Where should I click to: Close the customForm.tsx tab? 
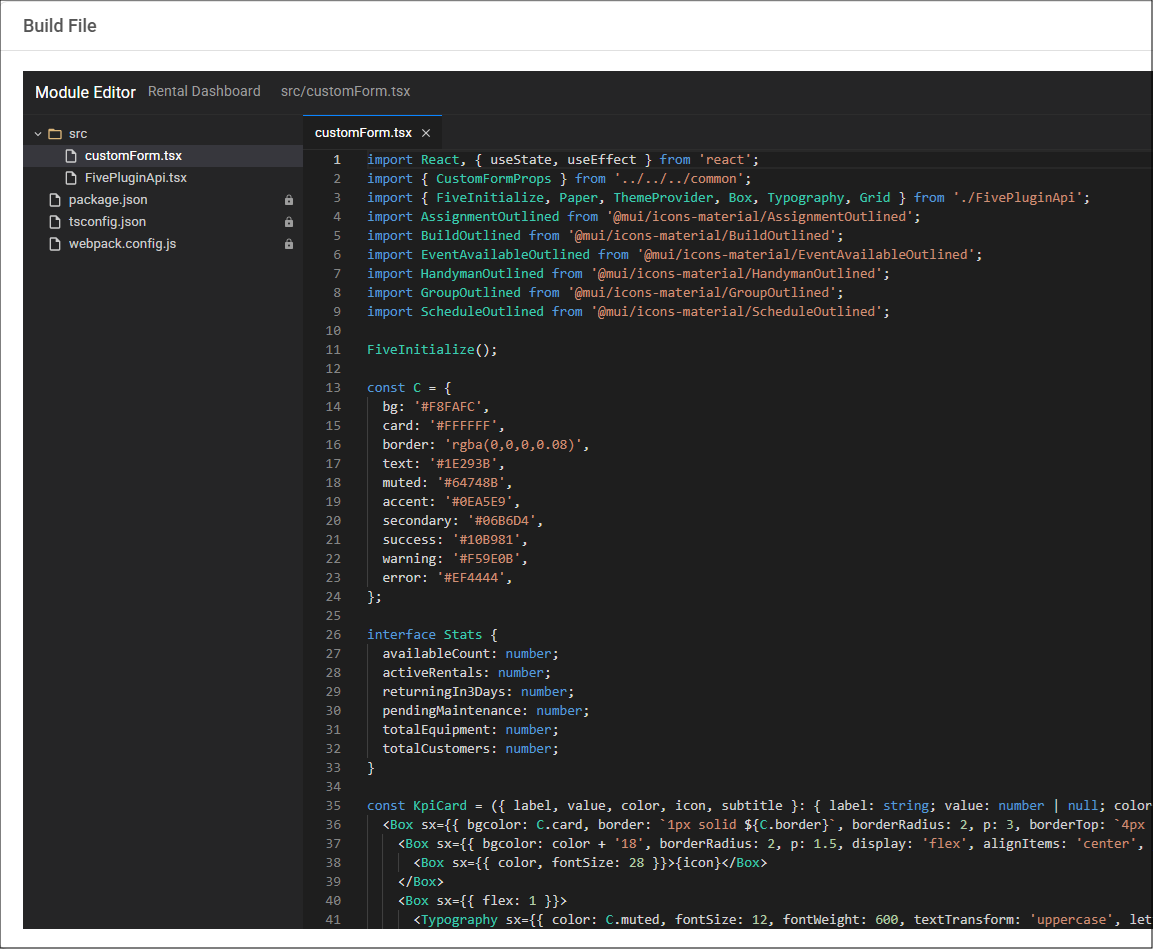(426, 133)
